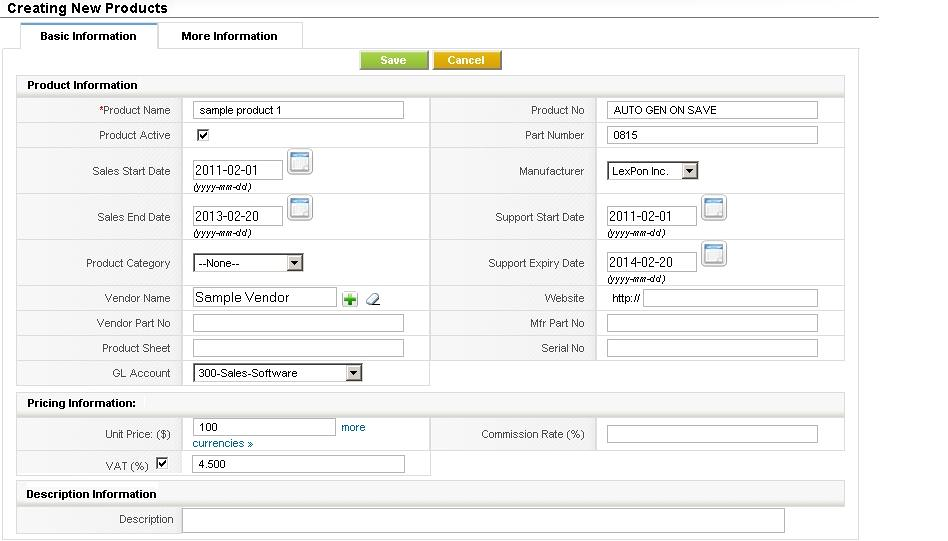The height and width of the screenshot is (541, 948).
Task: Click Creating New Products page title
Action: click(x=88, y=8)
